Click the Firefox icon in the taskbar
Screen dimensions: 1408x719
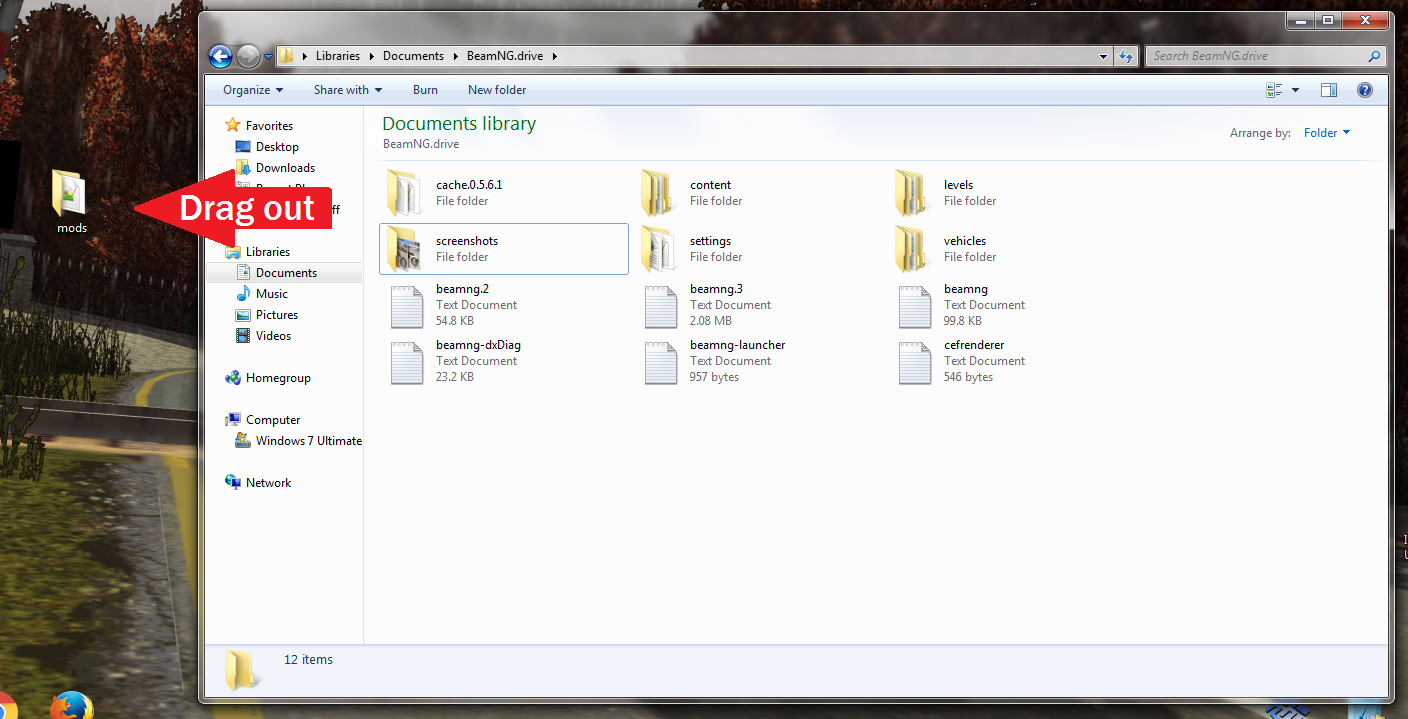click(71, 707)
